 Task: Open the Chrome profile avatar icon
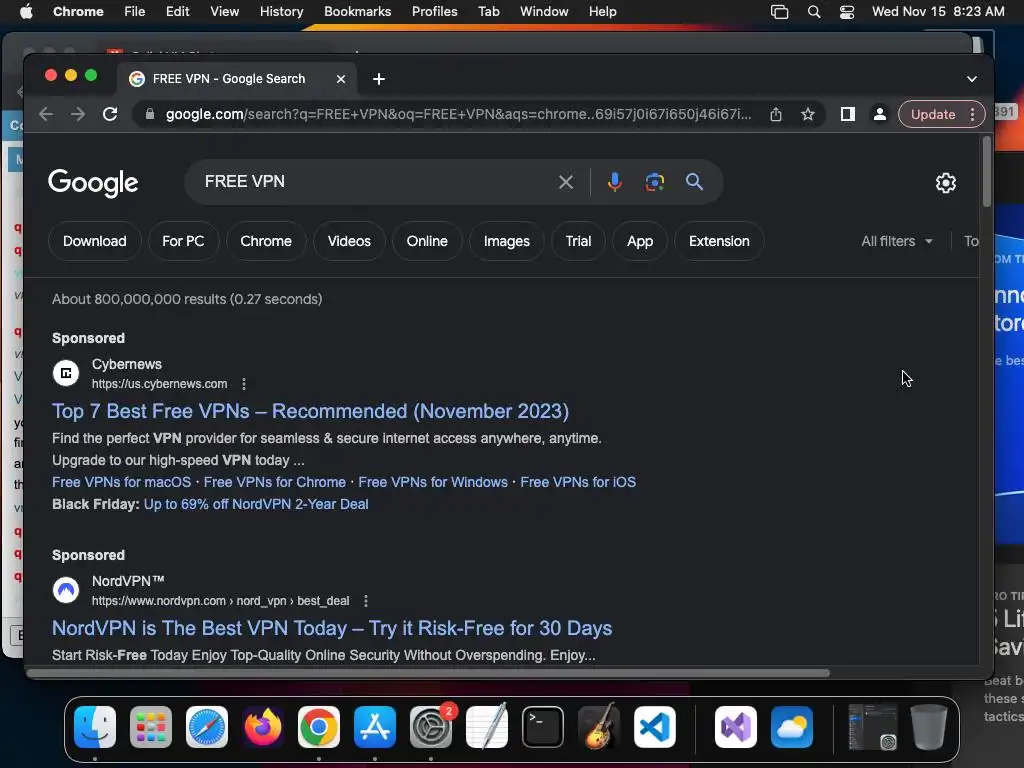pos(880,114)
